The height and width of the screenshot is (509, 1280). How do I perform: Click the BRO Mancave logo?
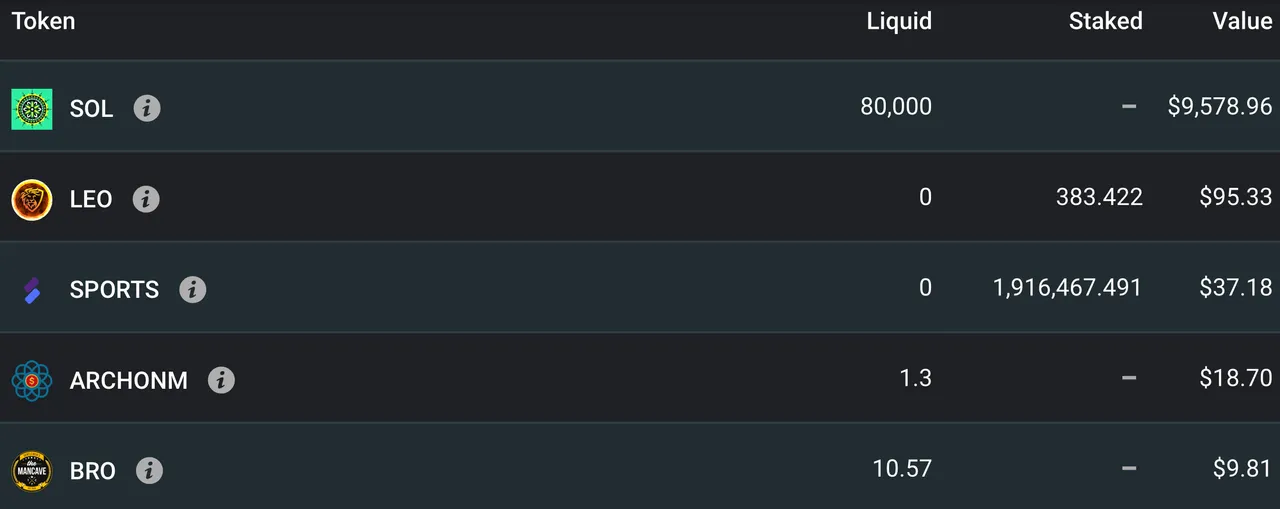32,471
